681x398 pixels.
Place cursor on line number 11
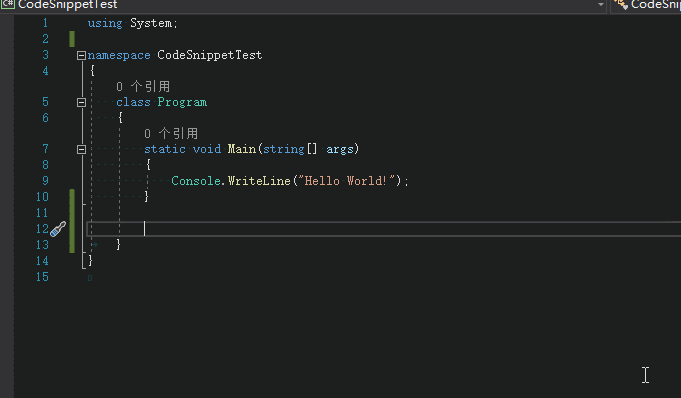click(42, 213)
